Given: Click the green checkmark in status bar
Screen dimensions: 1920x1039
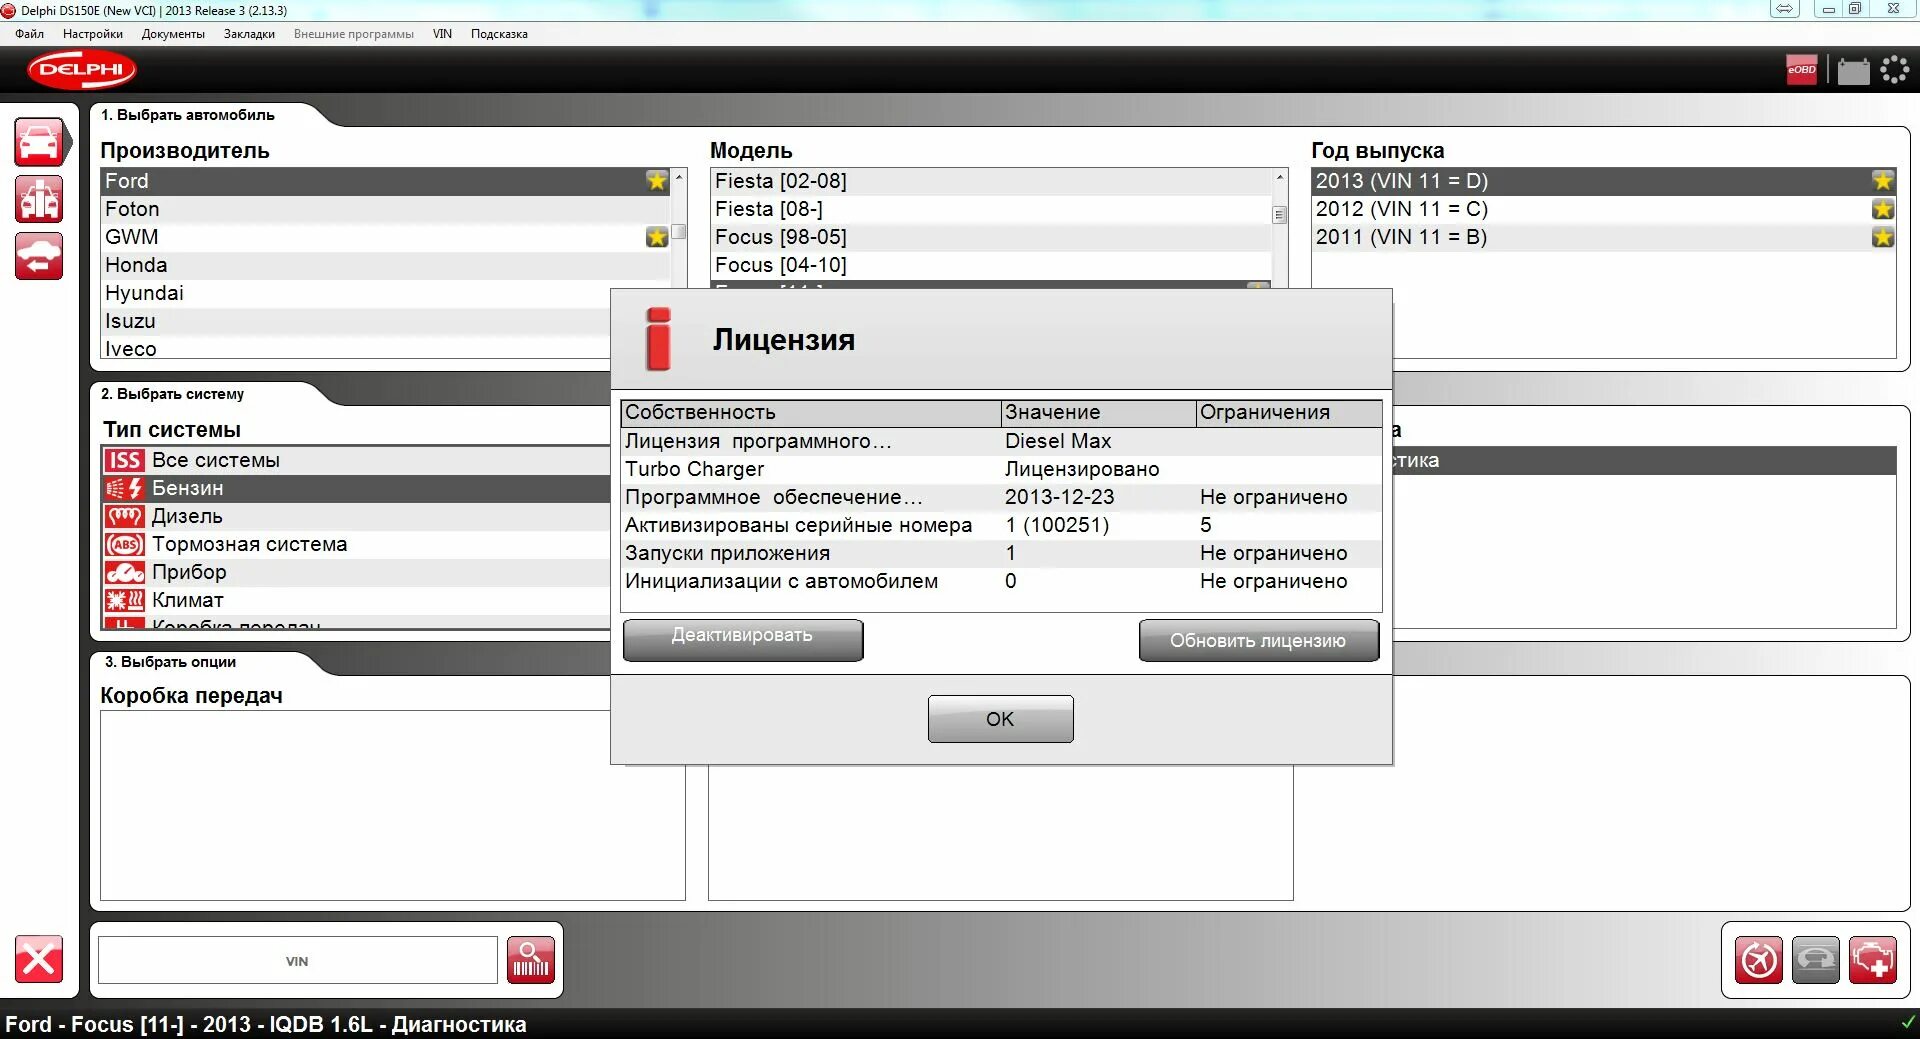Looking at the screenshot, I should pyautogui.click(x=1908, y=1023).
